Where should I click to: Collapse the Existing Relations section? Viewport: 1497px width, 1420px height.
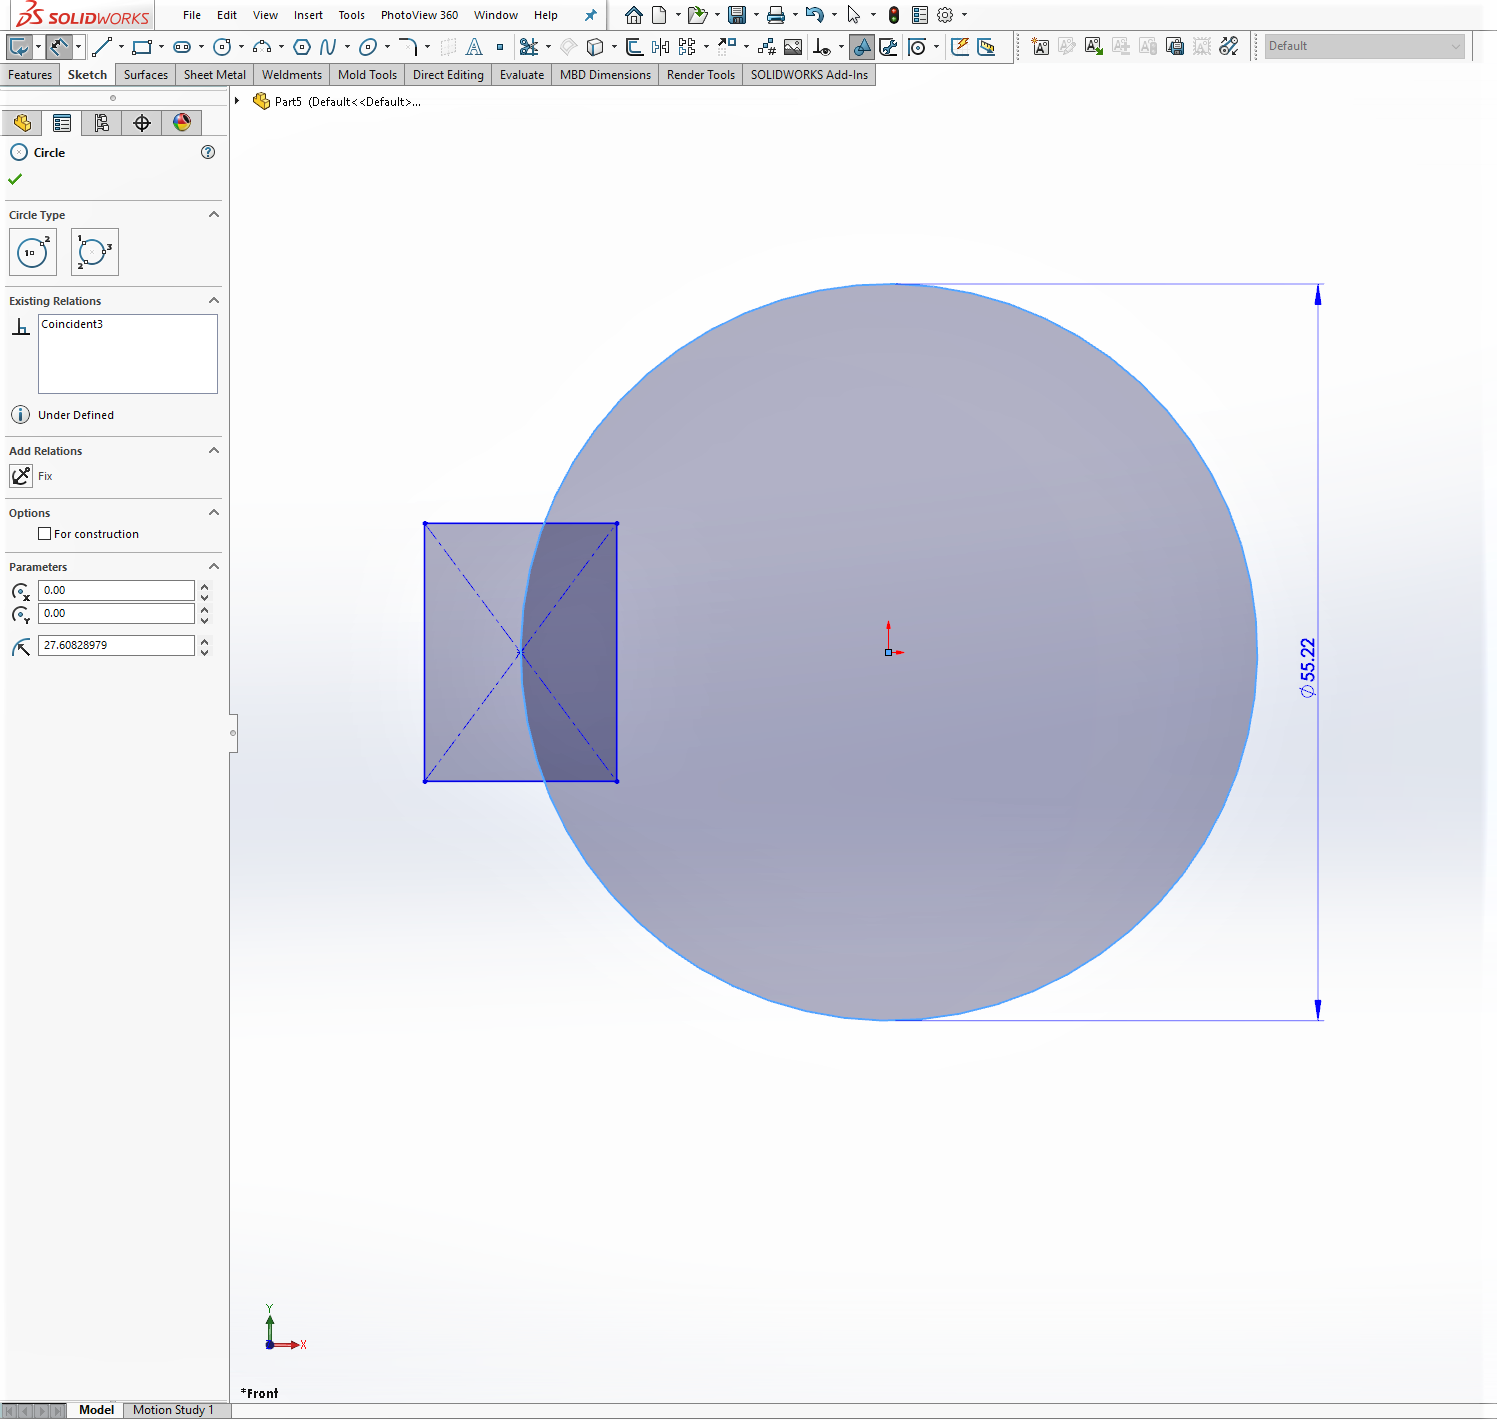point(213,301)
